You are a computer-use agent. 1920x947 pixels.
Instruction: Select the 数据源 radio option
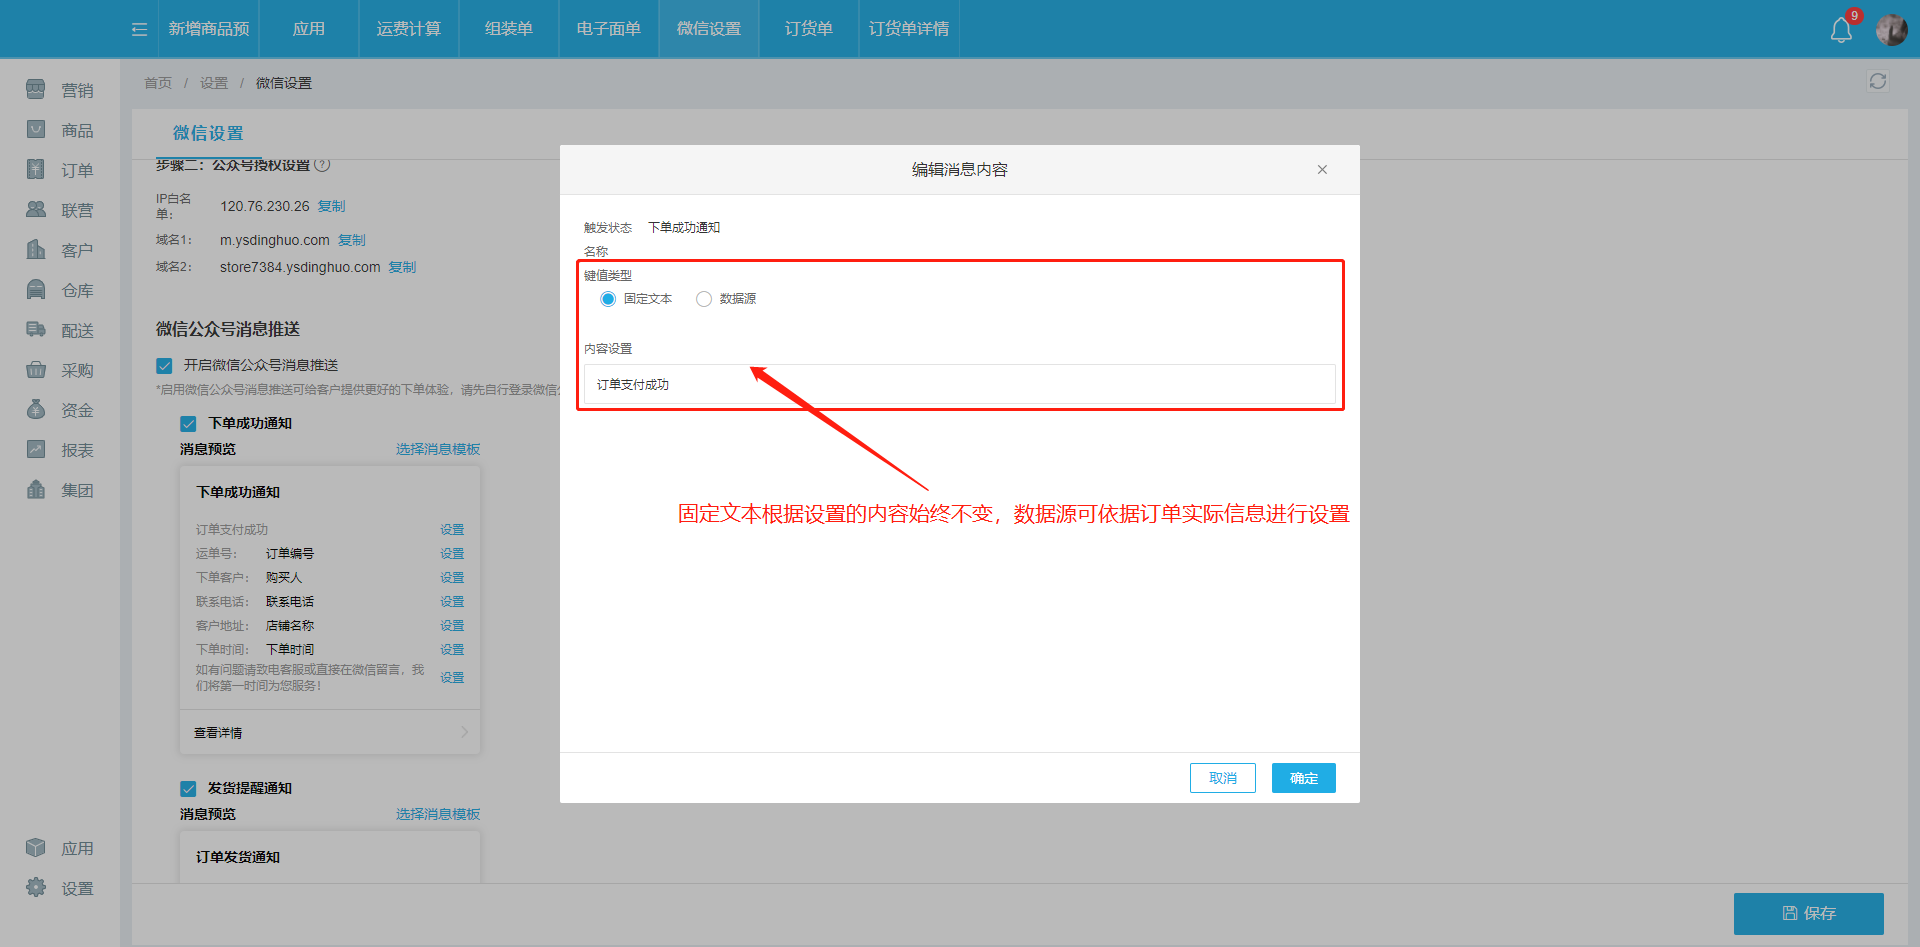point(704,298)
